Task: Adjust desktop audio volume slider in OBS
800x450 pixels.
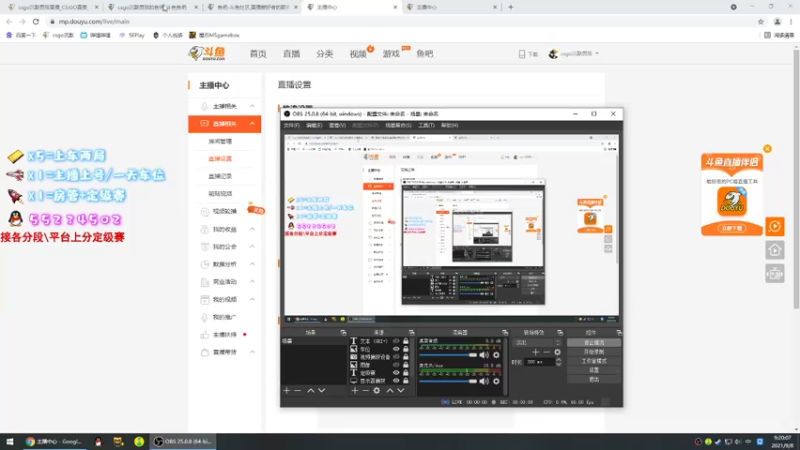Action: pyautogui.click(x=448, y=355)
